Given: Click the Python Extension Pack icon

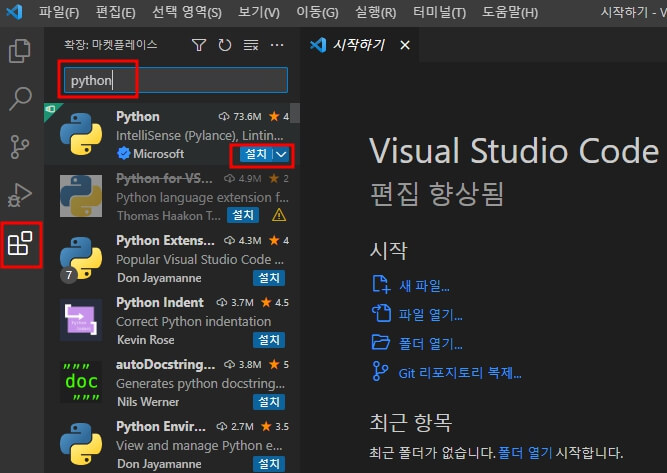Looking at the screenshot, I should [x=81, y=258].
